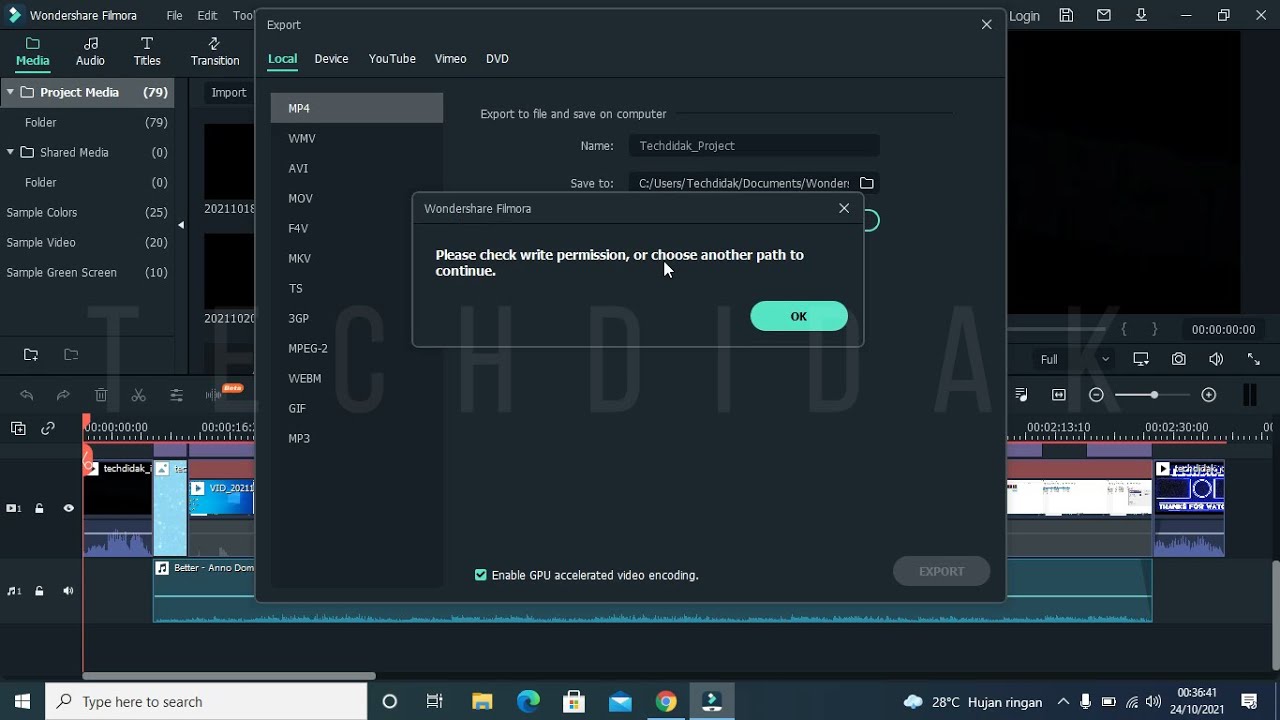Viewport: 1280px width, 720px height.
Task: Open the Media tab
Action: (32, 51)
